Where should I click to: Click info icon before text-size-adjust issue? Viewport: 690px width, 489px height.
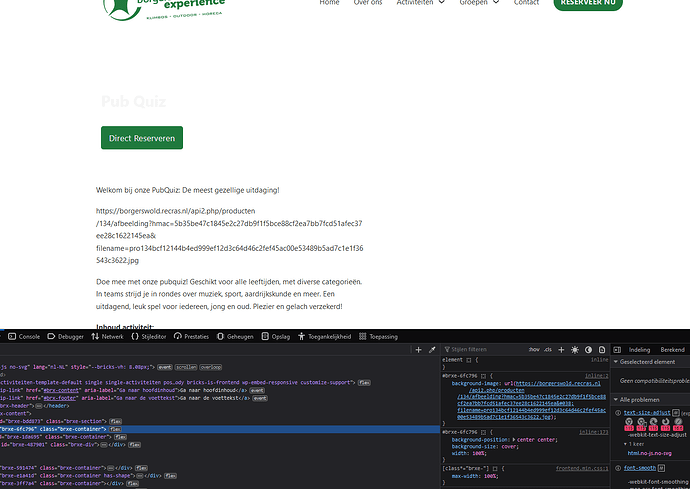pyautogui.click(x=618, y=413)
